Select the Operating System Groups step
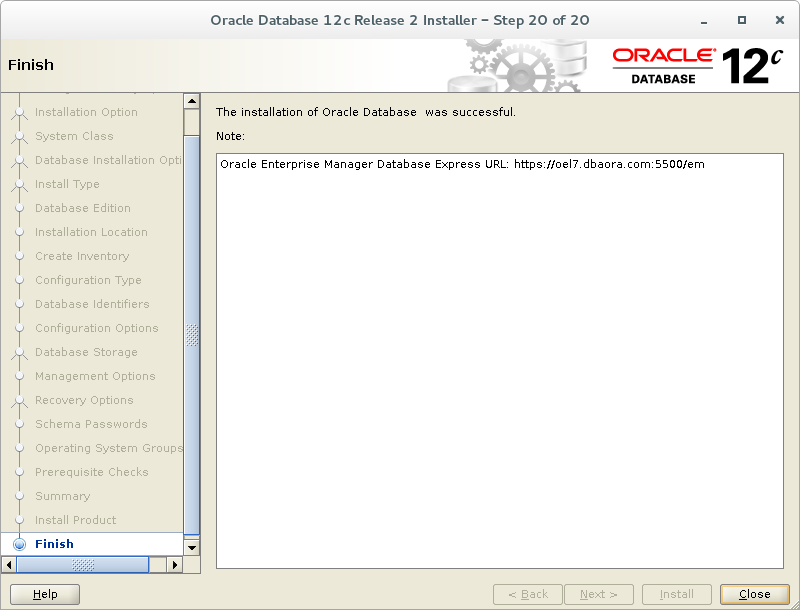The height and width of the screenshot is (610, 800). click(x=109, y=448)
